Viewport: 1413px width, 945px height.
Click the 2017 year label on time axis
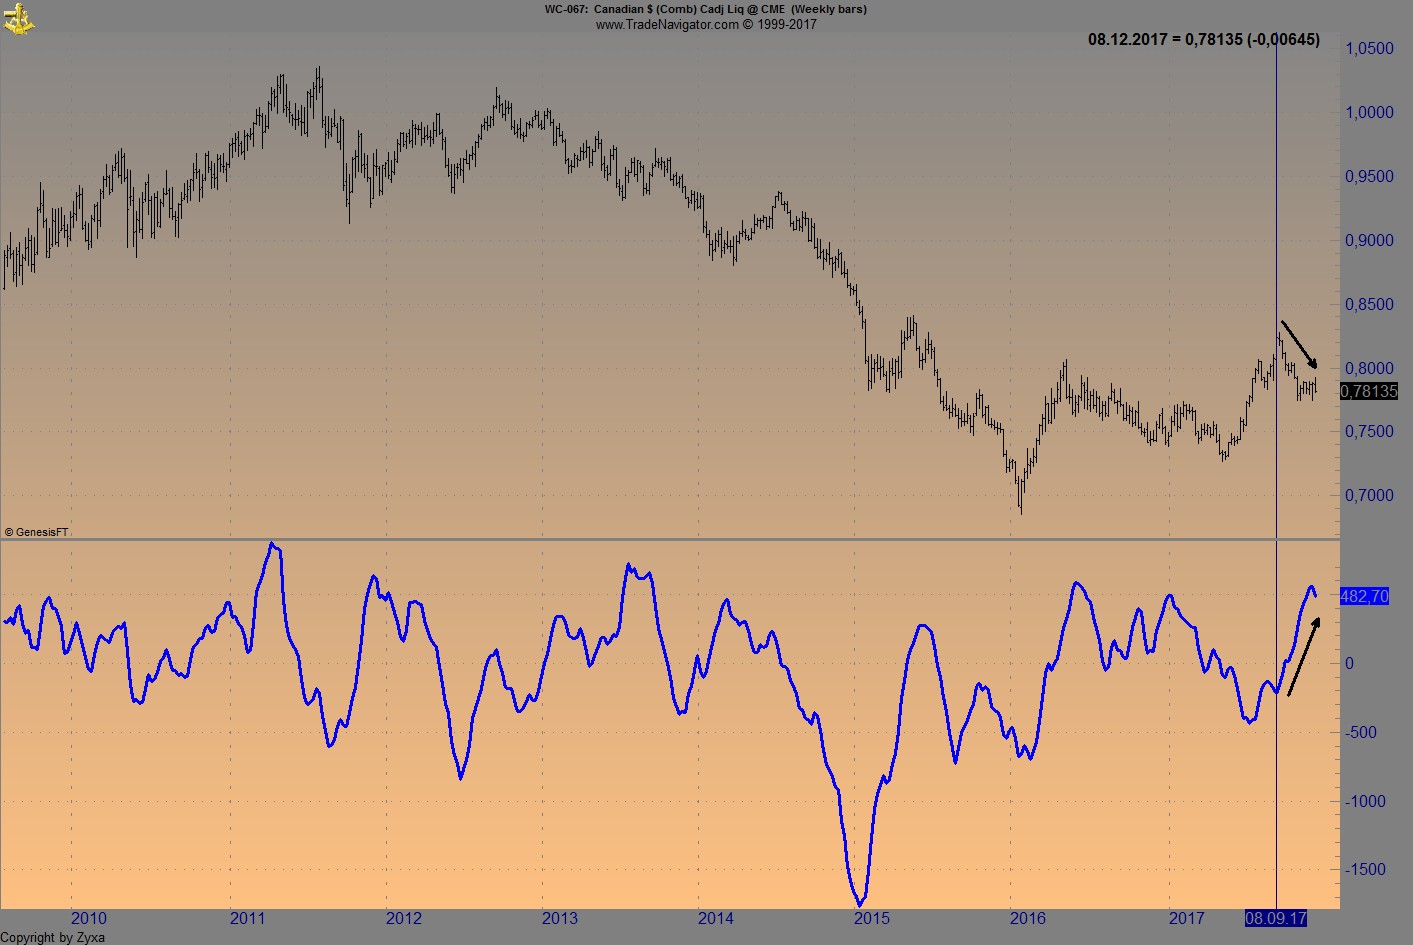1187,918
